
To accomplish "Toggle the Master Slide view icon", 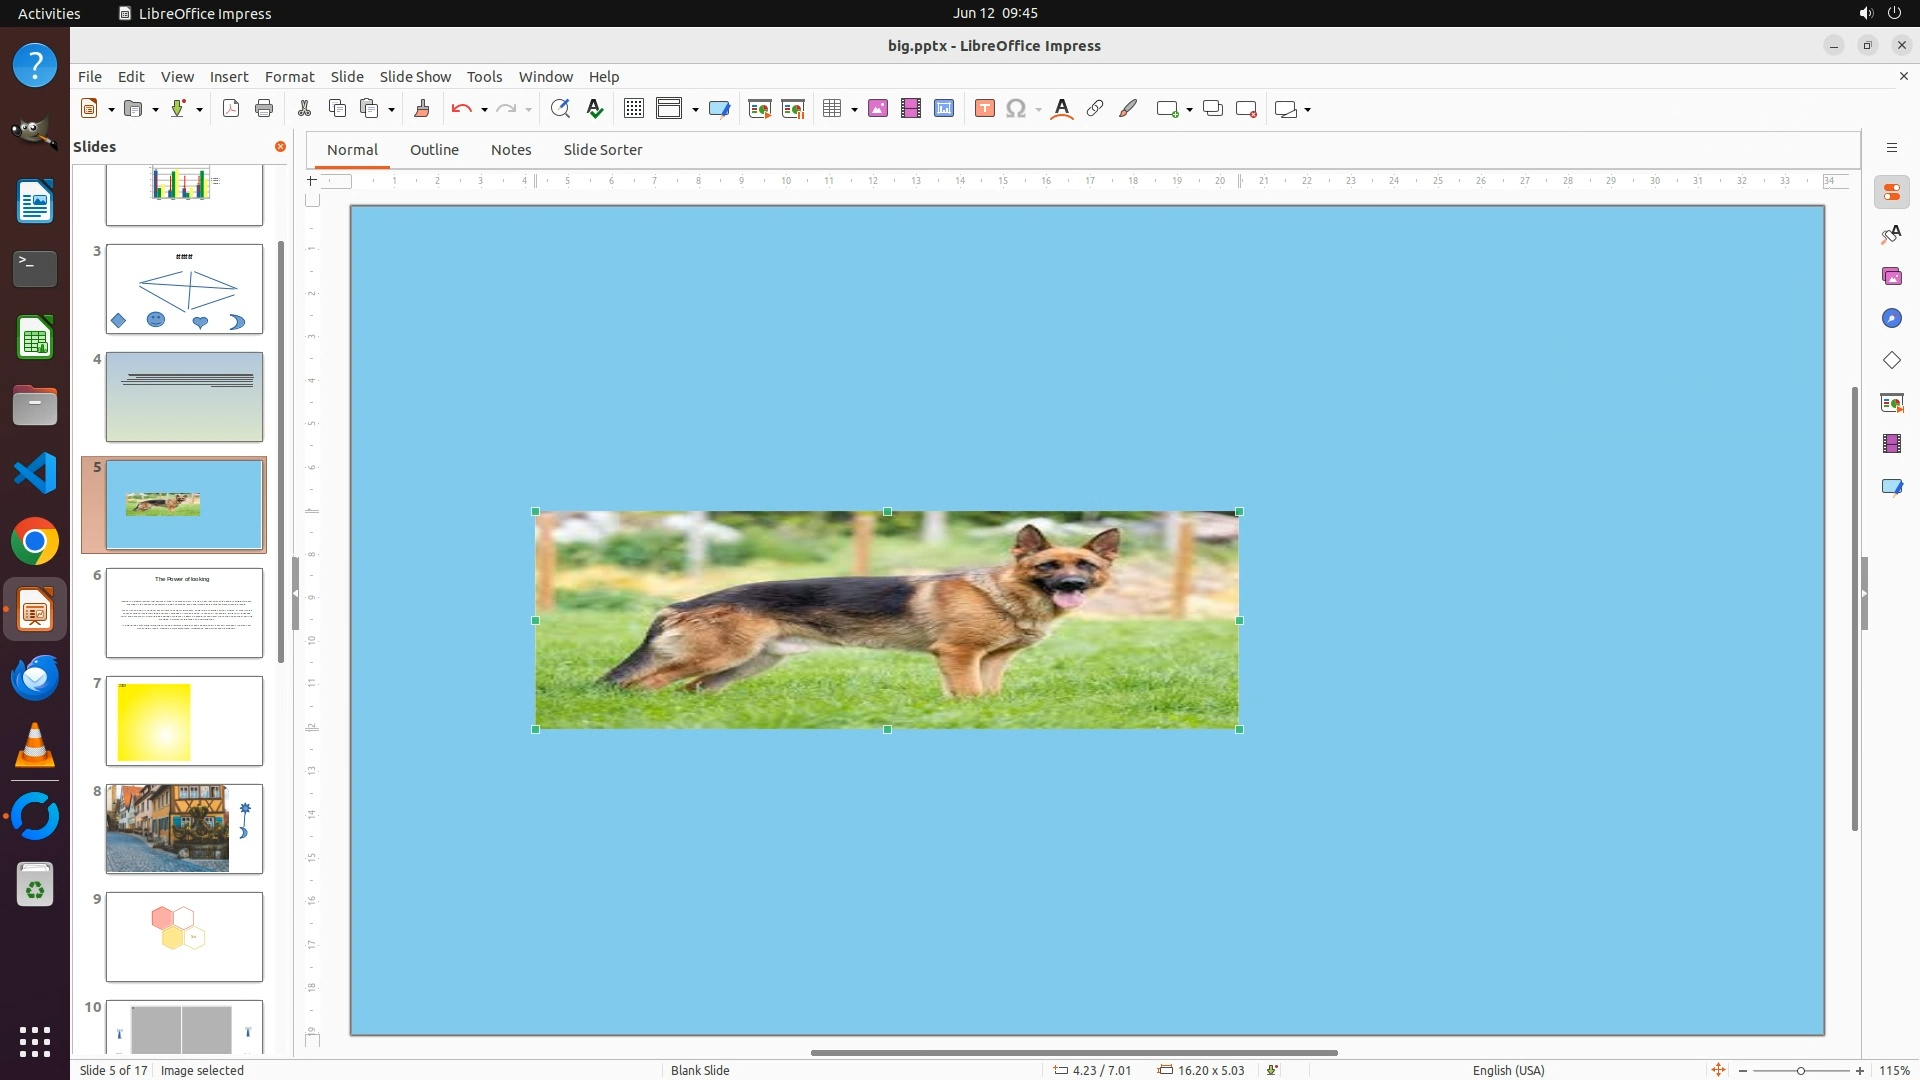I will [719, 109].
